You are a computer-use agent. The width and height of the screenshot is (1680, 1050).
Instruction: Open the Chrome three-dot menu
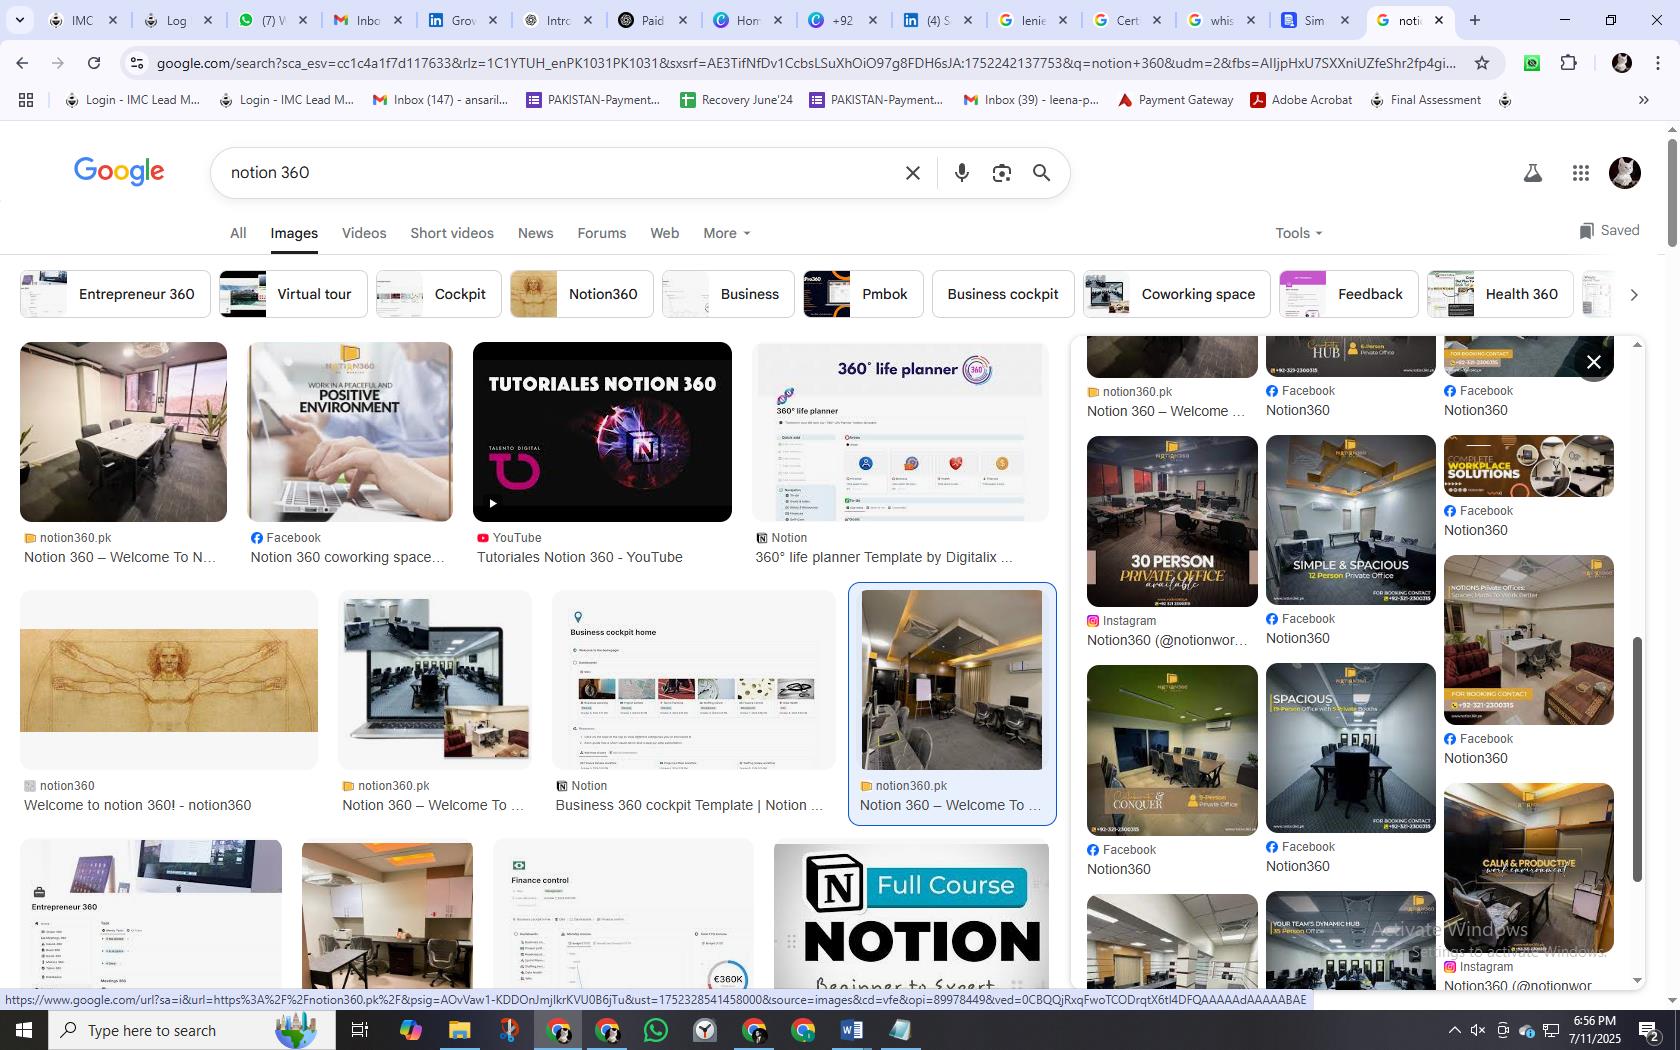(1658, 63)
